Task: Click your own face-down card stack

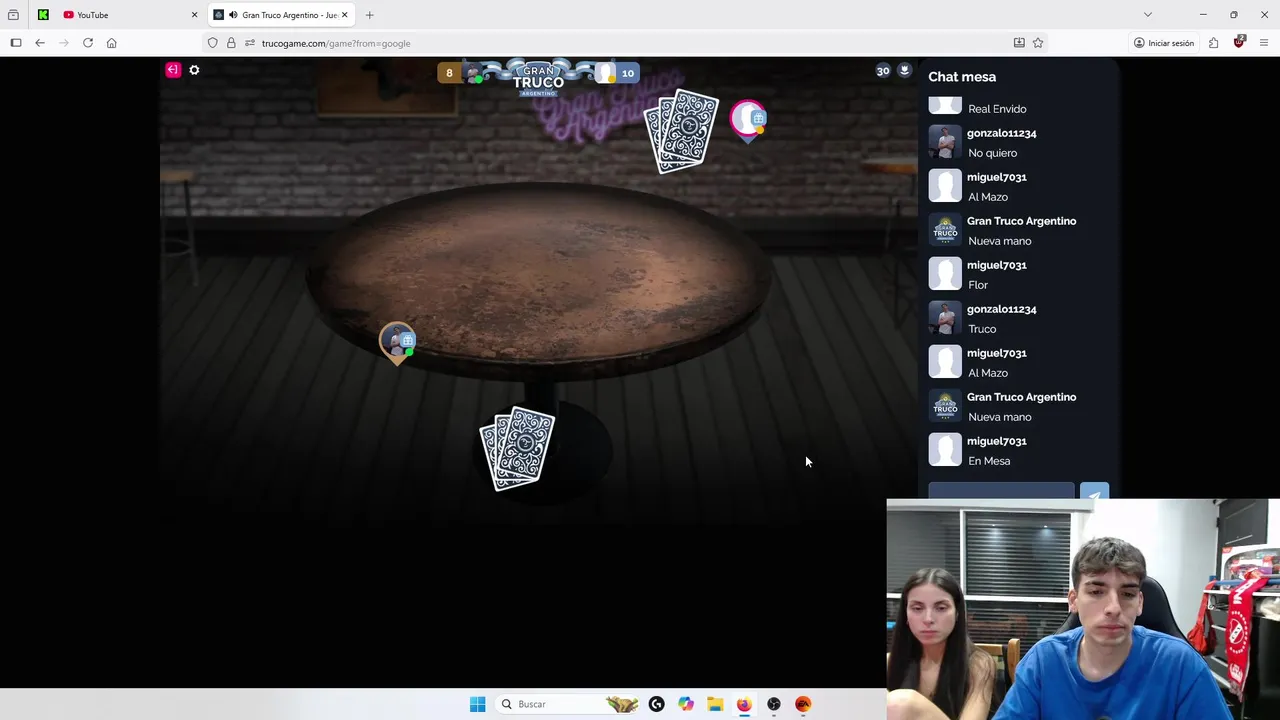Action: pos(517,448)
